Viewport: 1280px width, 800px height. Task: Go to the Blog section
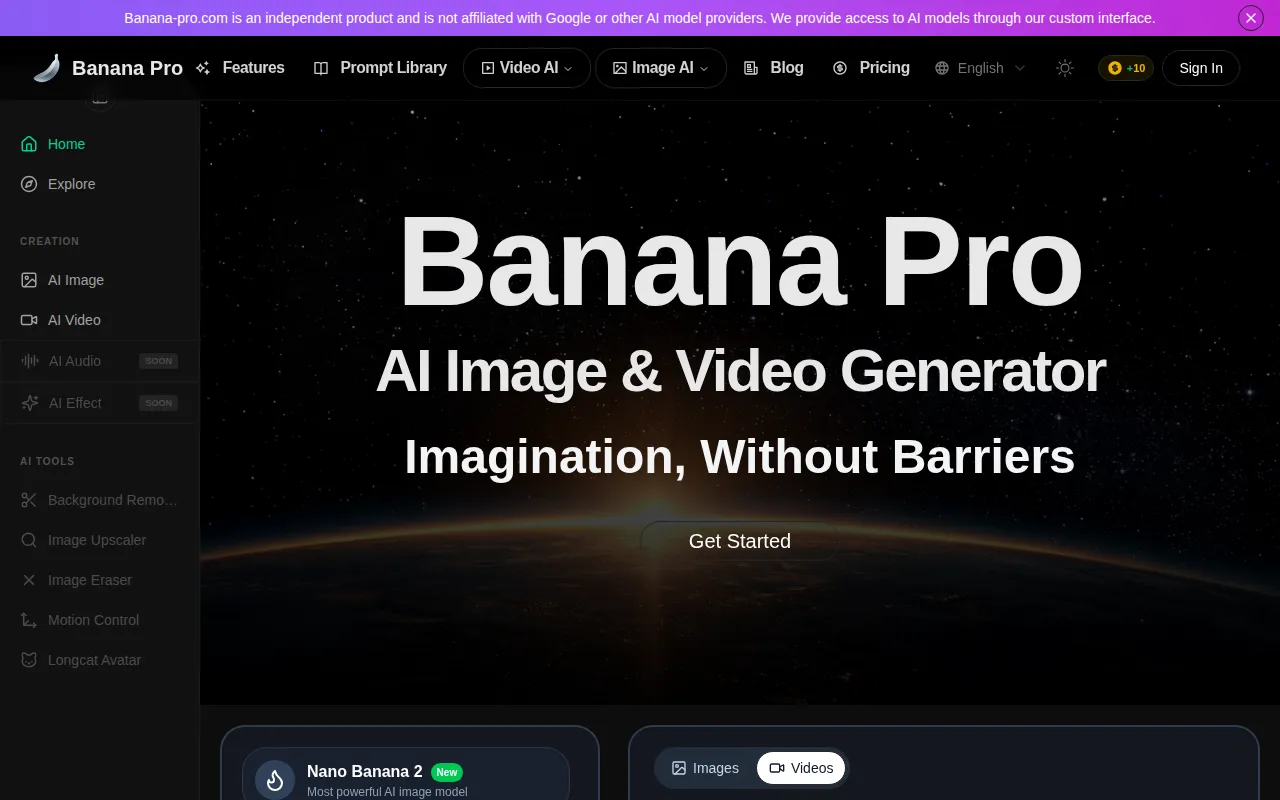click(x=774, y=68)
